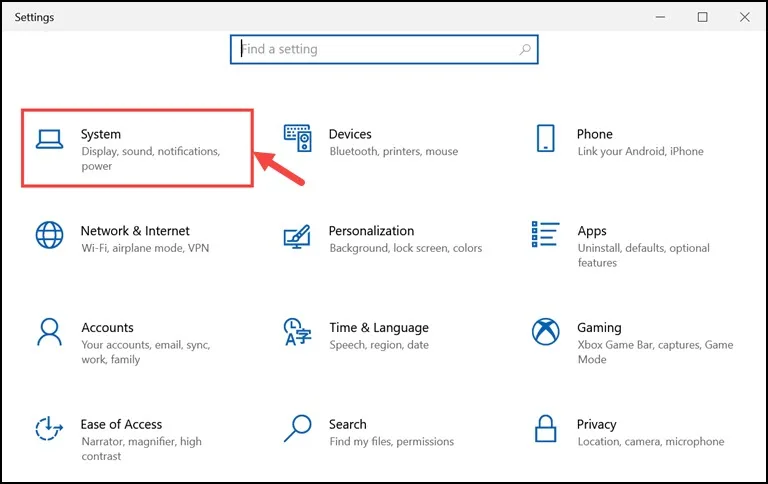This screenshot has height=484, width=768.
Task: Click the Devices keyboard and speaker icon
Action: (297, 138)
